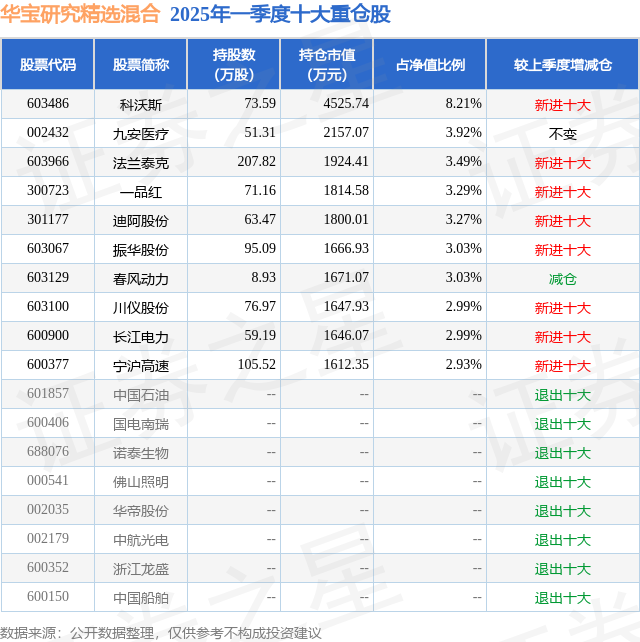Select stock code 601857
Screen dimensions: 640x642
coord(48,394)
